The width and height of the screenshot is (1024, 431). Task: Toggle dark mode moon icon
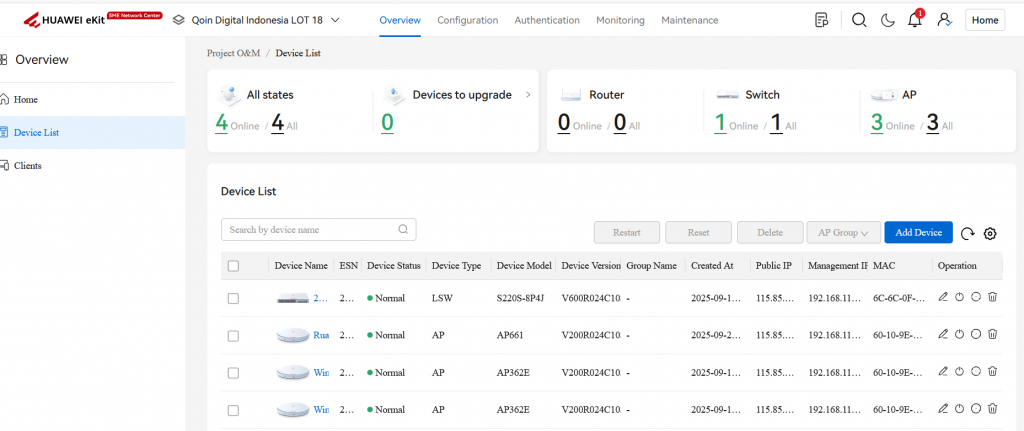[x=887, y=21]
